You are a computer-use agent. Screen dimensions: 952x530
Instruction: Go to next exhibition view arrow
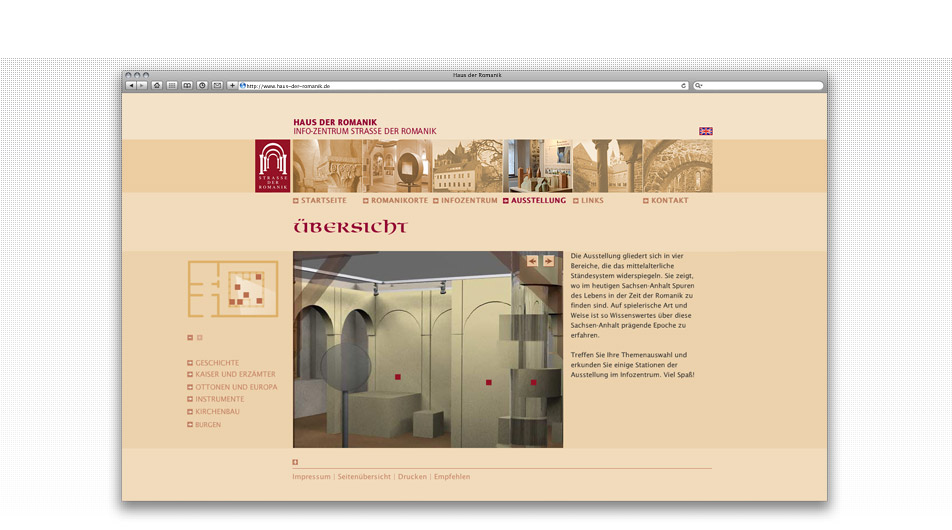(548, 261)
